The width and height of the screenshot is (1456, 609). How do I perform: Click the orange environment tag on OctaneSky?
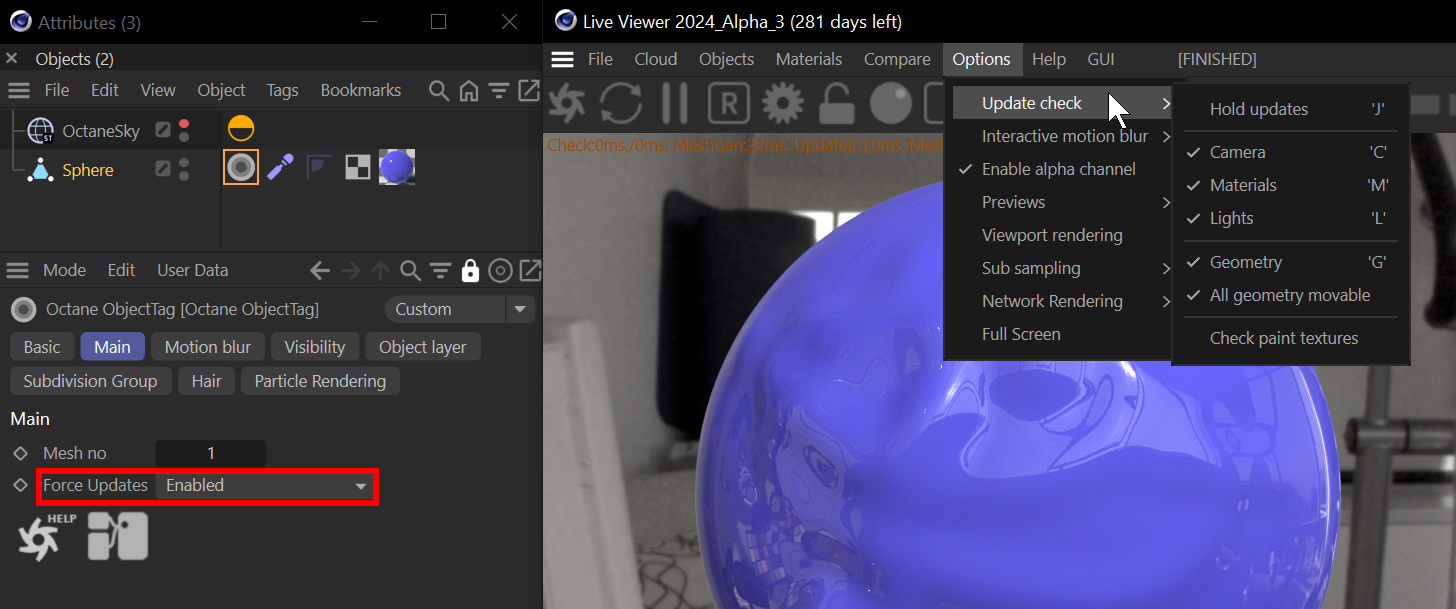[241, 129]
